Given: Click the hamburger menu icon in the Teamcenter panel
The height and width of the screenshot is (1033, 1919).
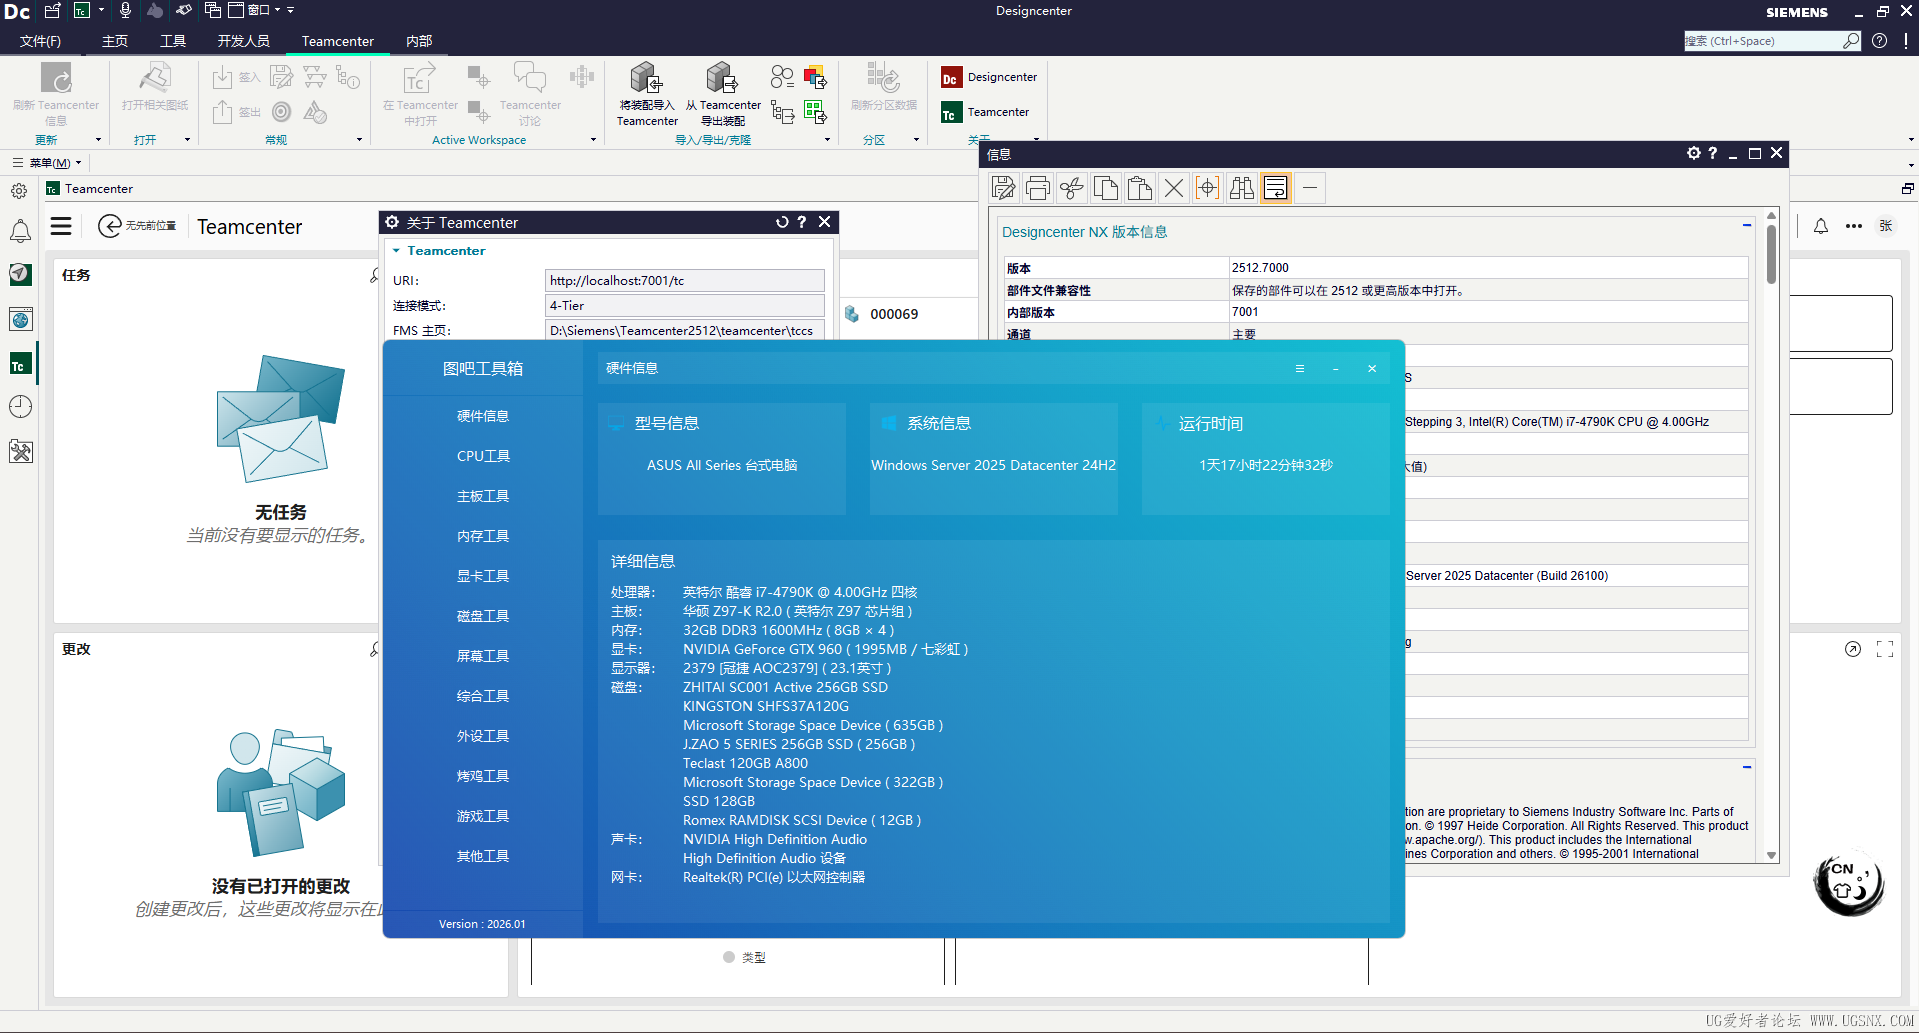Looking at the screenshot, I should (x=61, y=226).
